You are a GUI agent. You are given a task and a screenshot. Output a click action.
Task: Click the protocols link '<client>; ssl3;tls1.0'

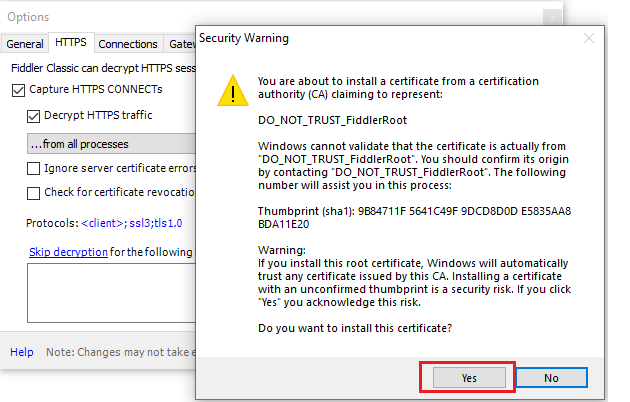click(132, 223)
